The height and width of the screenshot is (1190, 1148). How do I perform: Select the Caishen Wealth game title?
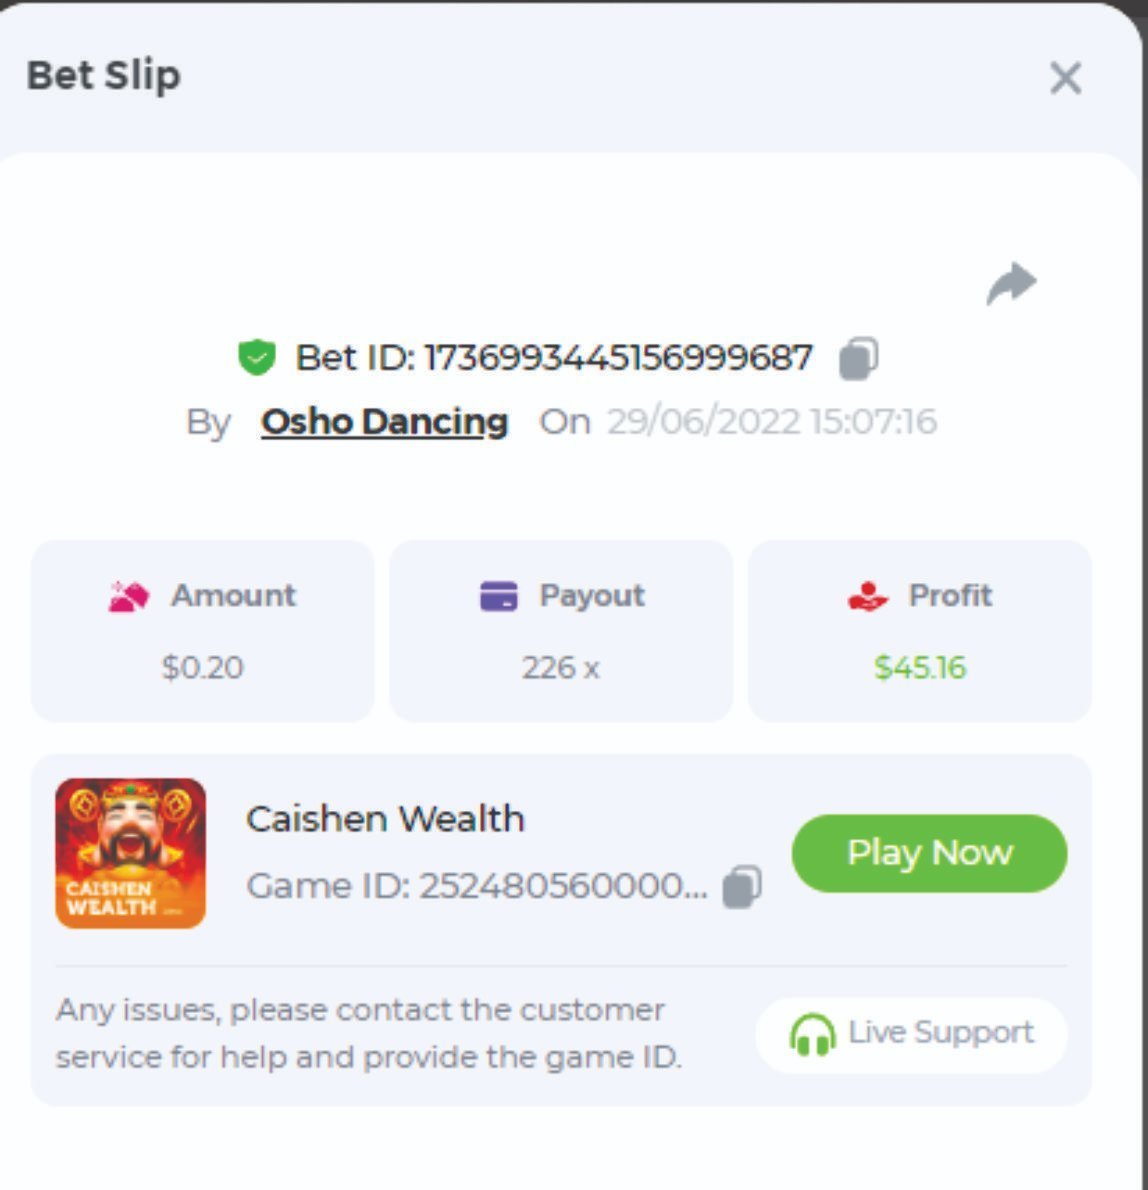[x=385, y=820]
